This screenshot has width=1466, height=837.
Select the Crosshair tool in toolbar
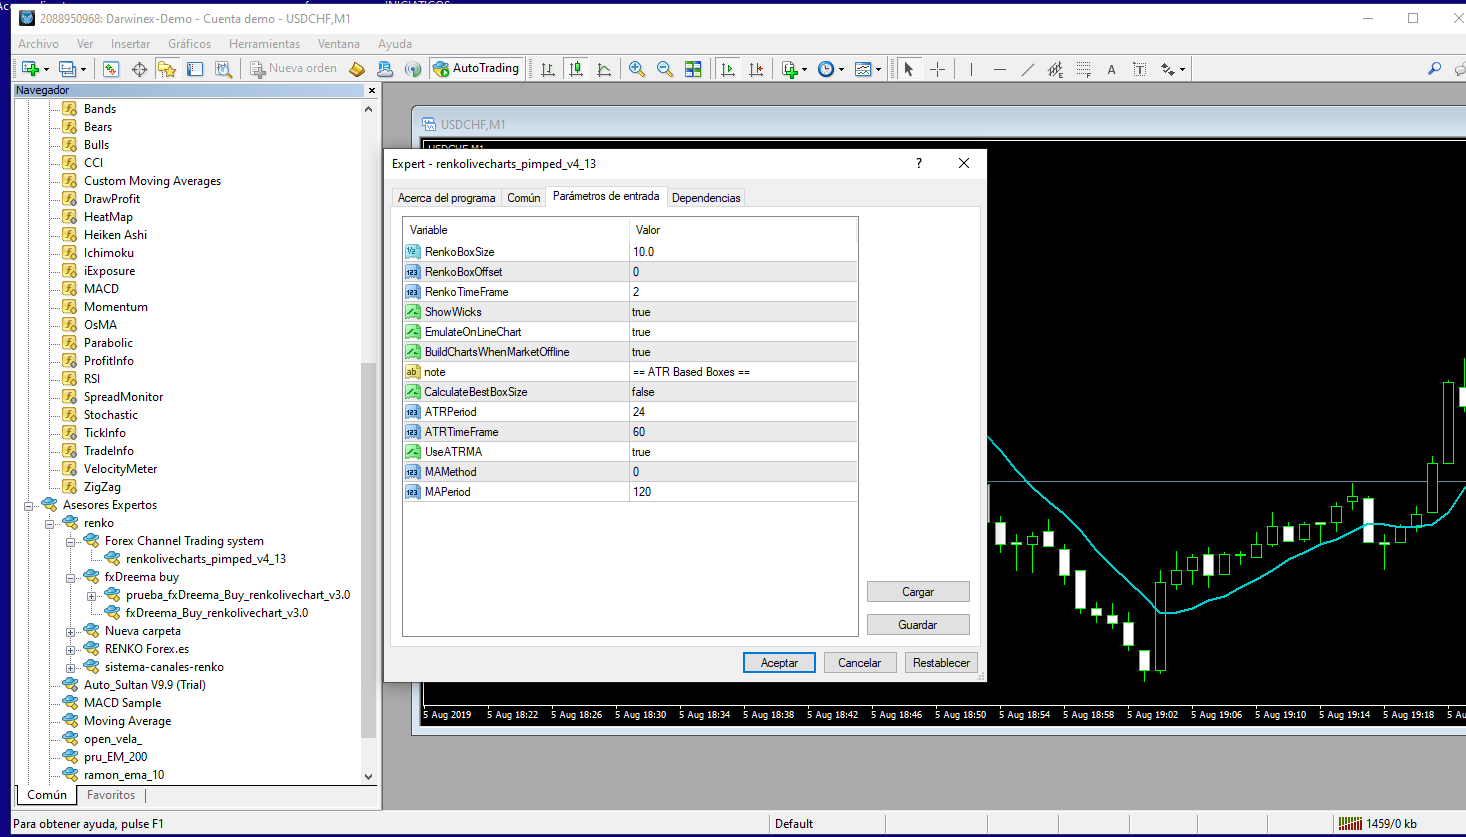(937, 69)
